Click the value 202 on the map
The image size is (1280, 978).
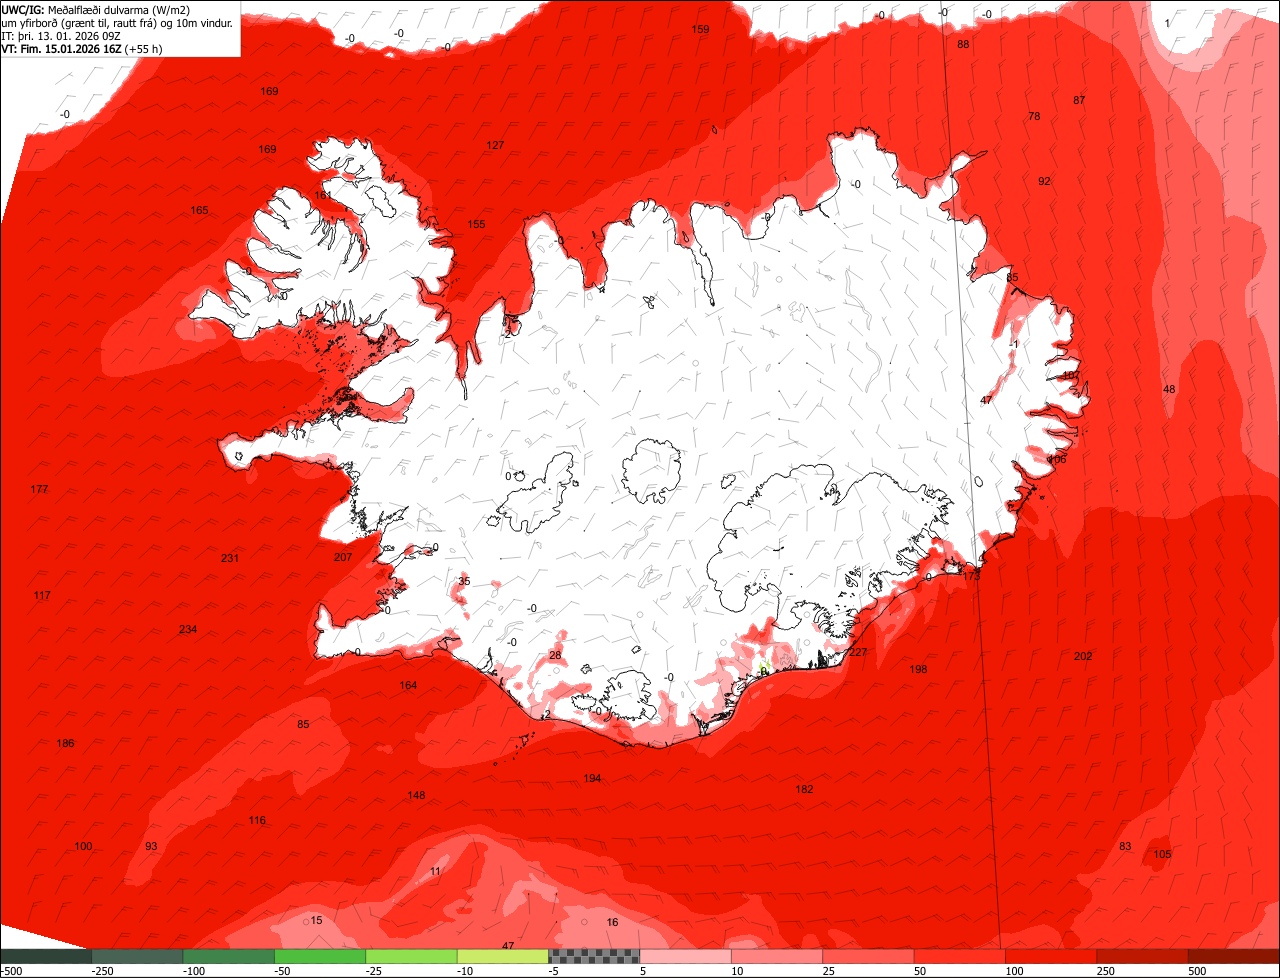point(1083,656)
